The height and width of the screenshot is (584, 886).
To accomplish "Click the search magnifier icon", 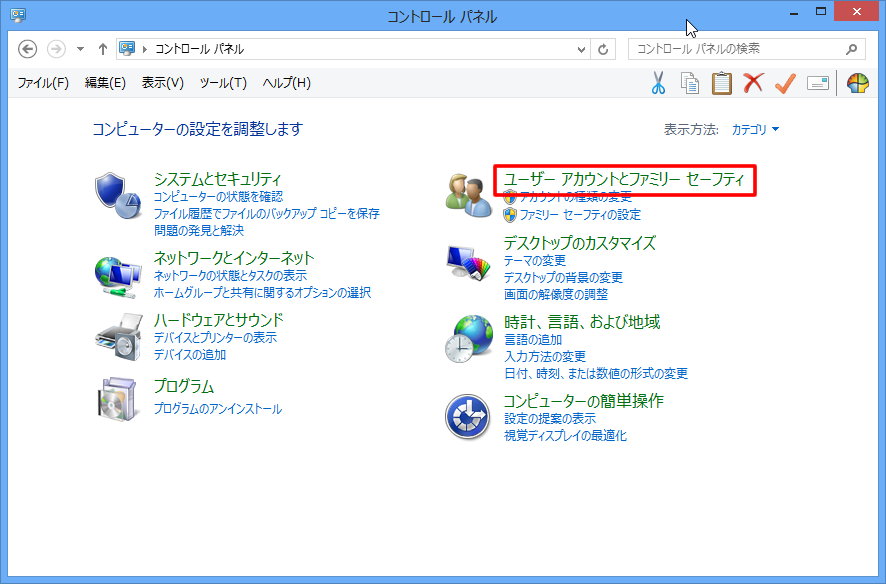I will [x=851, y=49].
